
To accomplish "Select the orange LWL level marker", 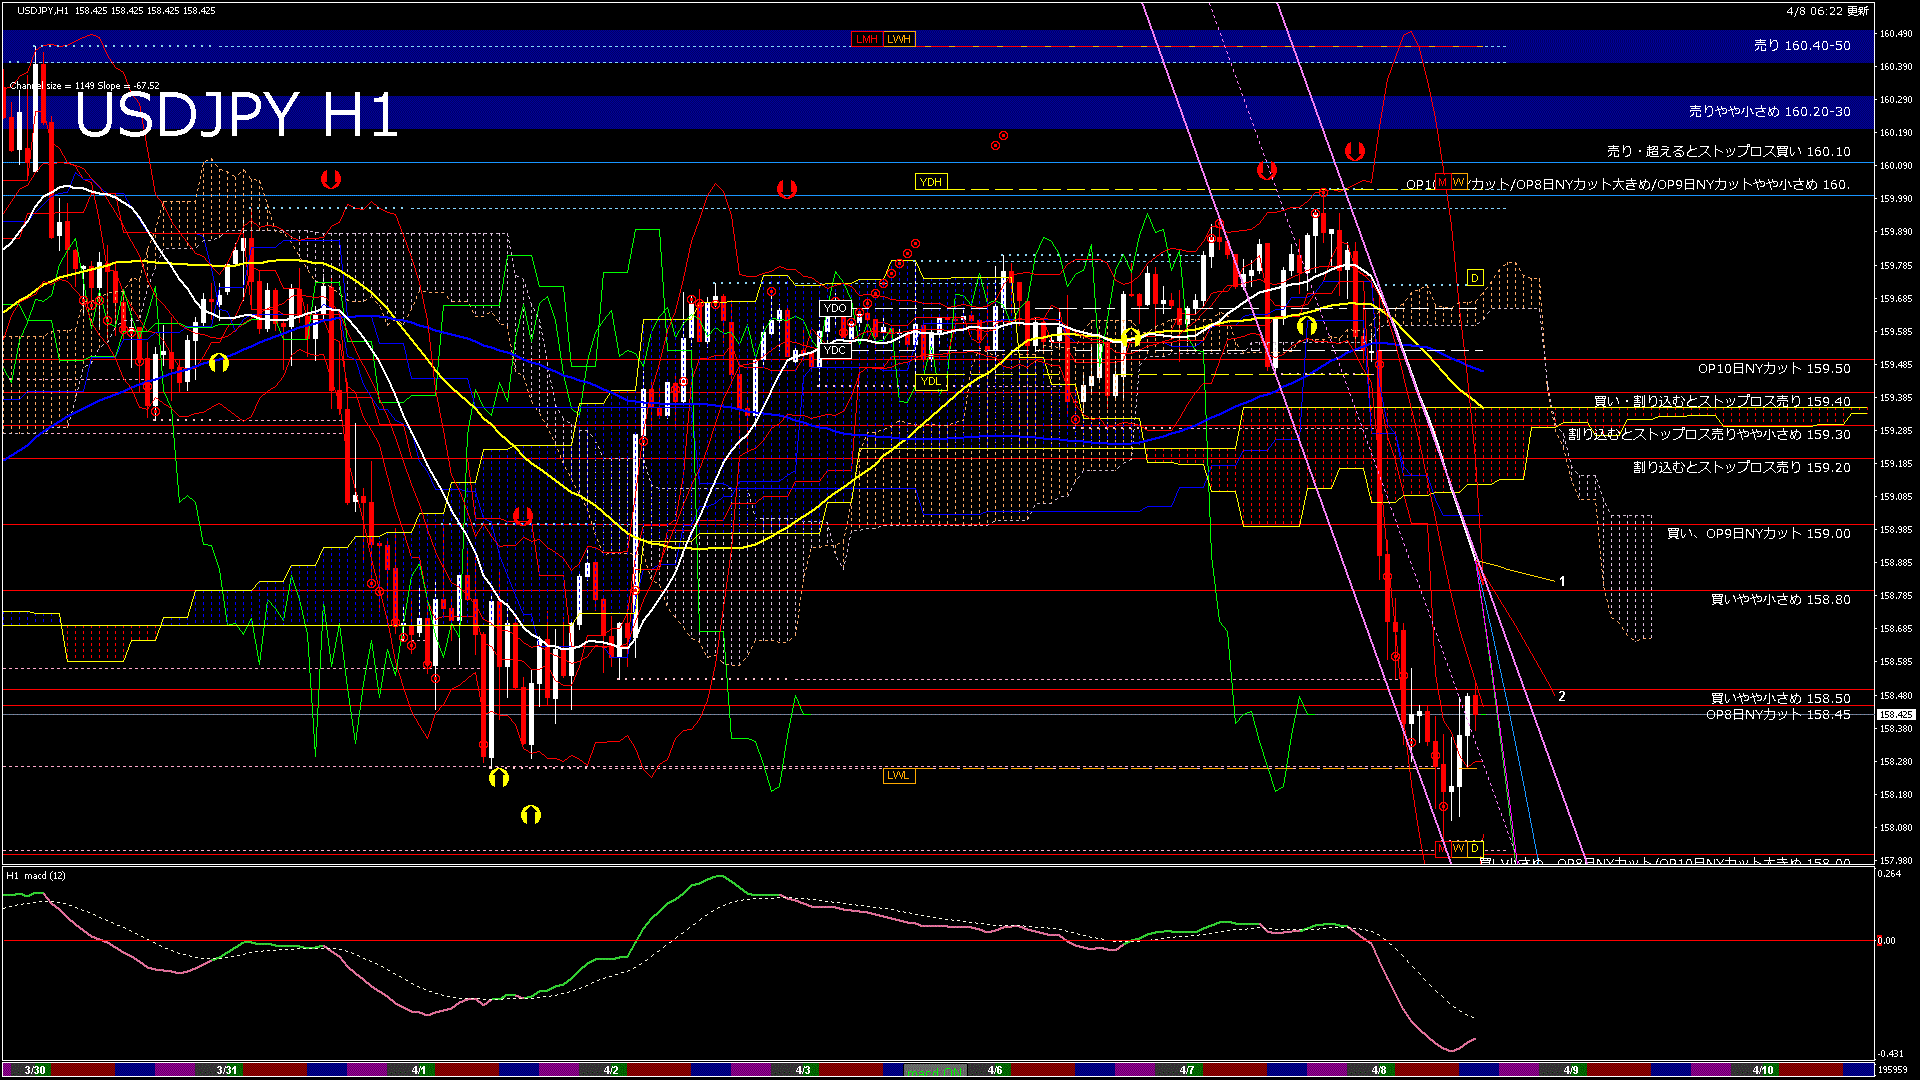I will tap(898, 775).
